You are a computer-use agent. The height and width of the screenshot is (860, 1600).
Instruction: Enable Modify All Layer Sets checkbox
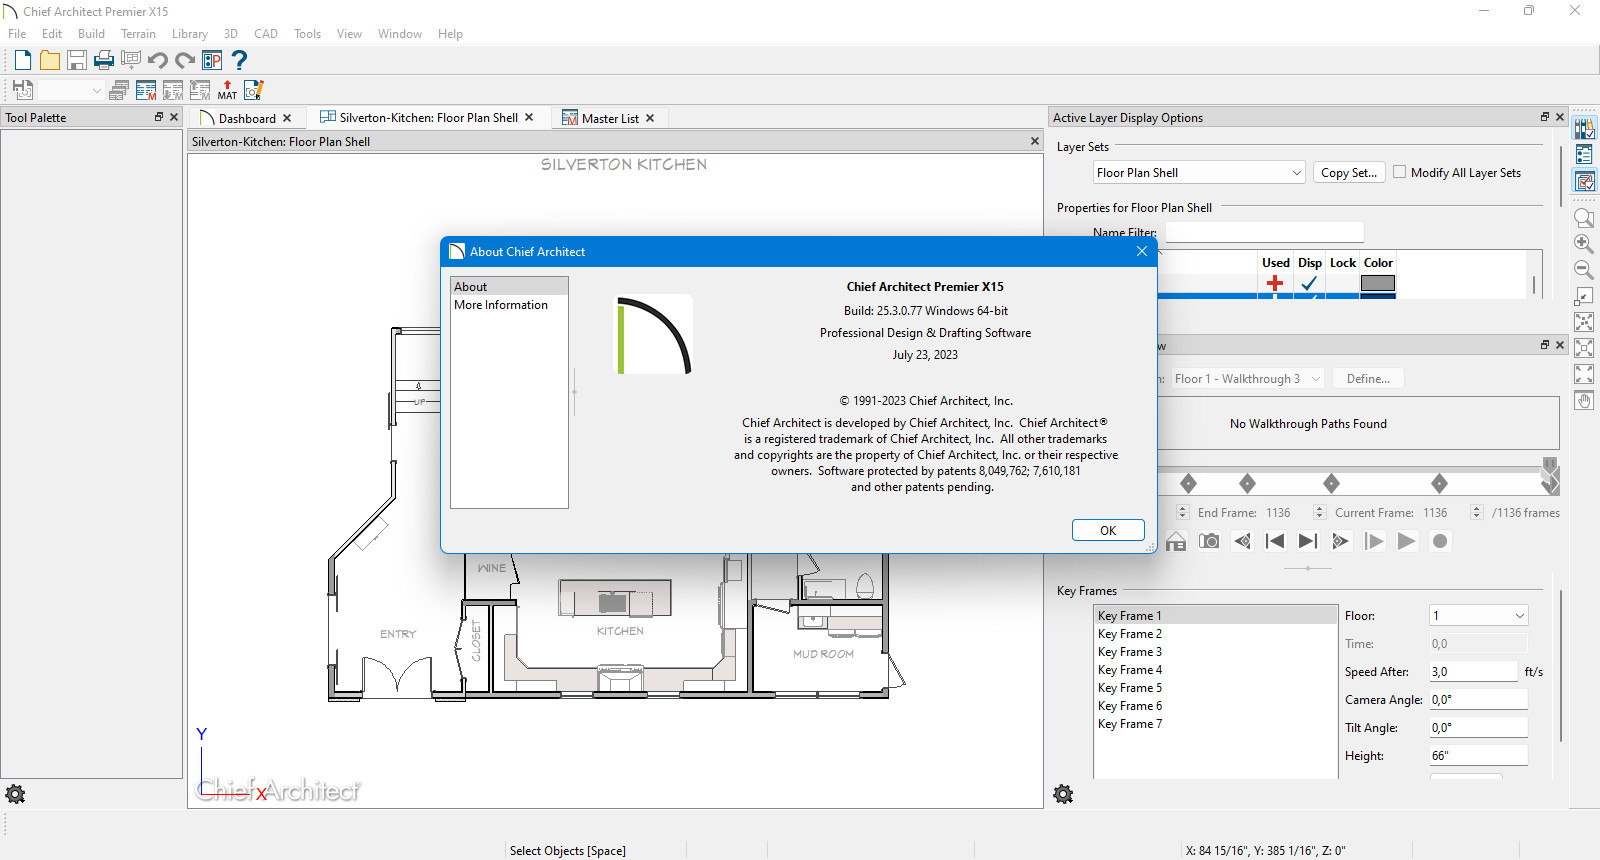tap(1400, 172)
